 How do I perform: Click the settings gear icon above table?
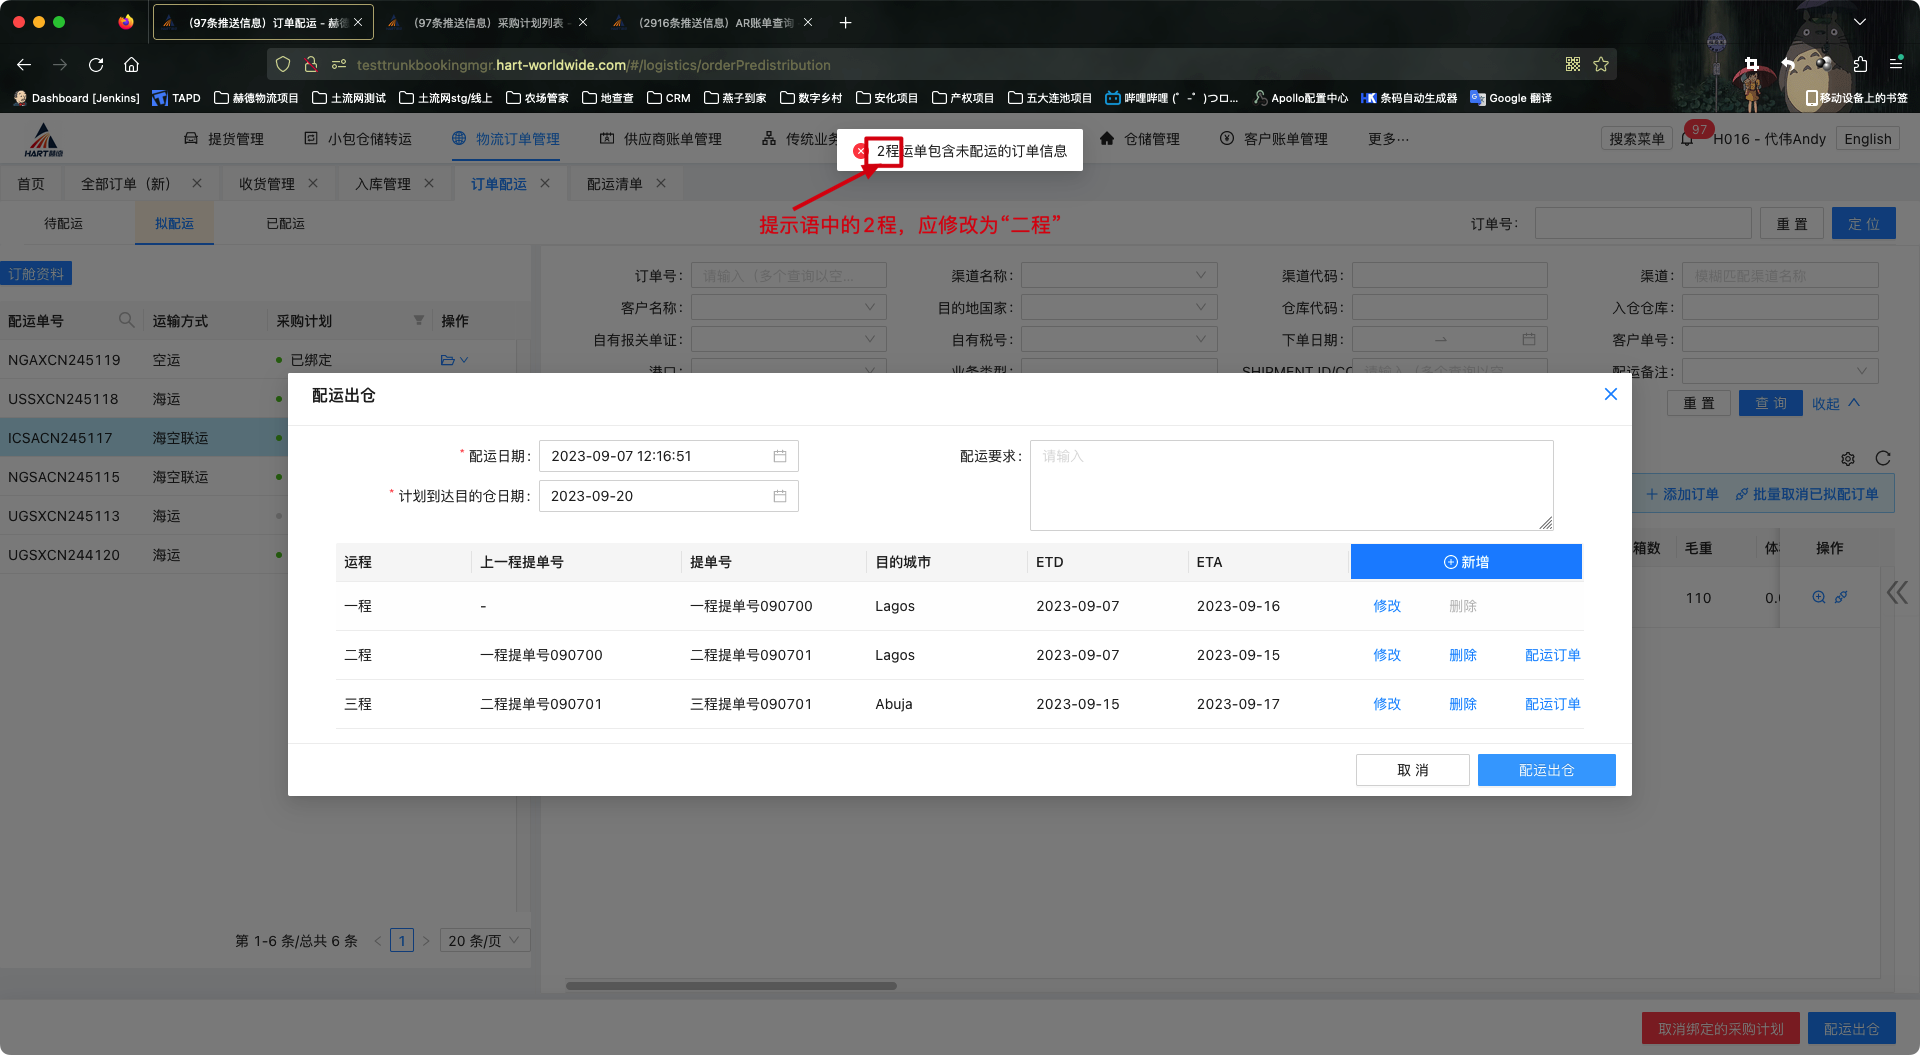pyautogui.click(x=1848, y=459)
